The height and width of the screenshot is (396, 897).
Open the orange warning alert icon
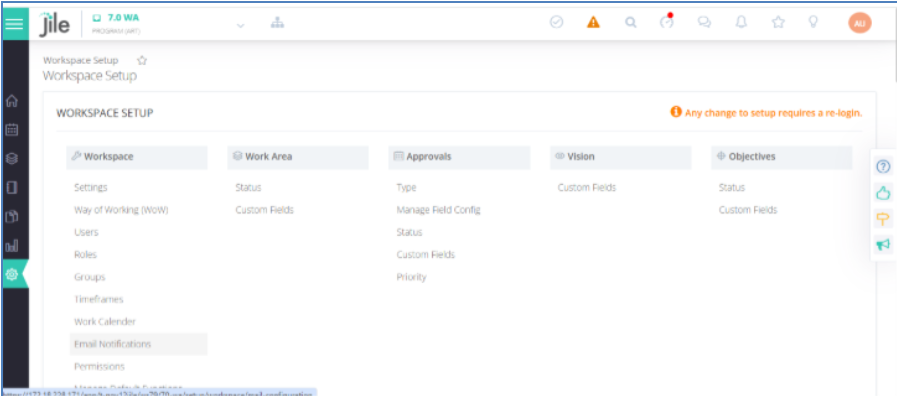593,22
